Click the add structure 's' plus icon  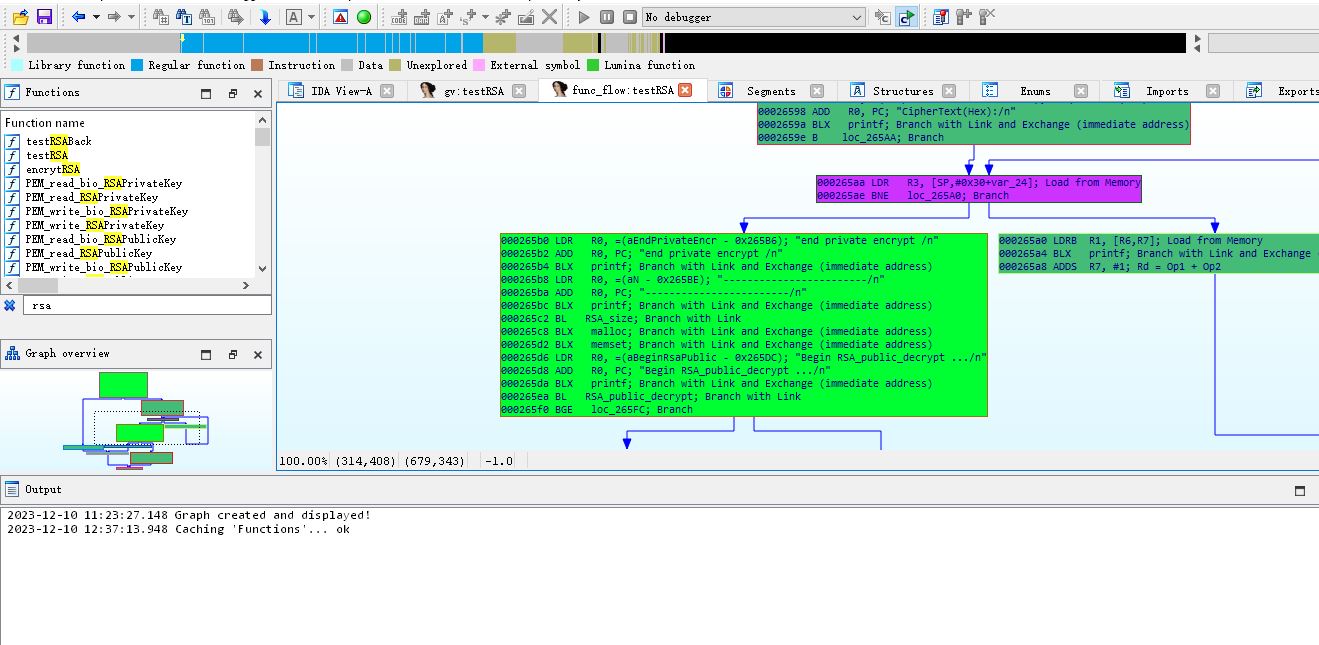469,17
